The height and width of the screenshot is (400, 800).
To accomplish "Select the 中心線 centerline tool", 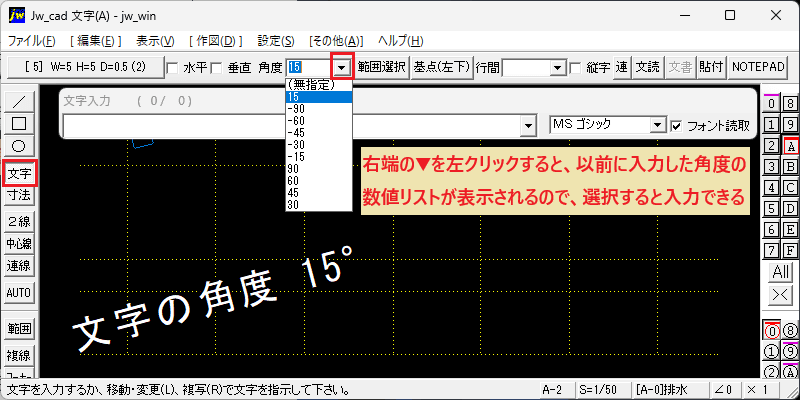I will [x=19, y=244].
